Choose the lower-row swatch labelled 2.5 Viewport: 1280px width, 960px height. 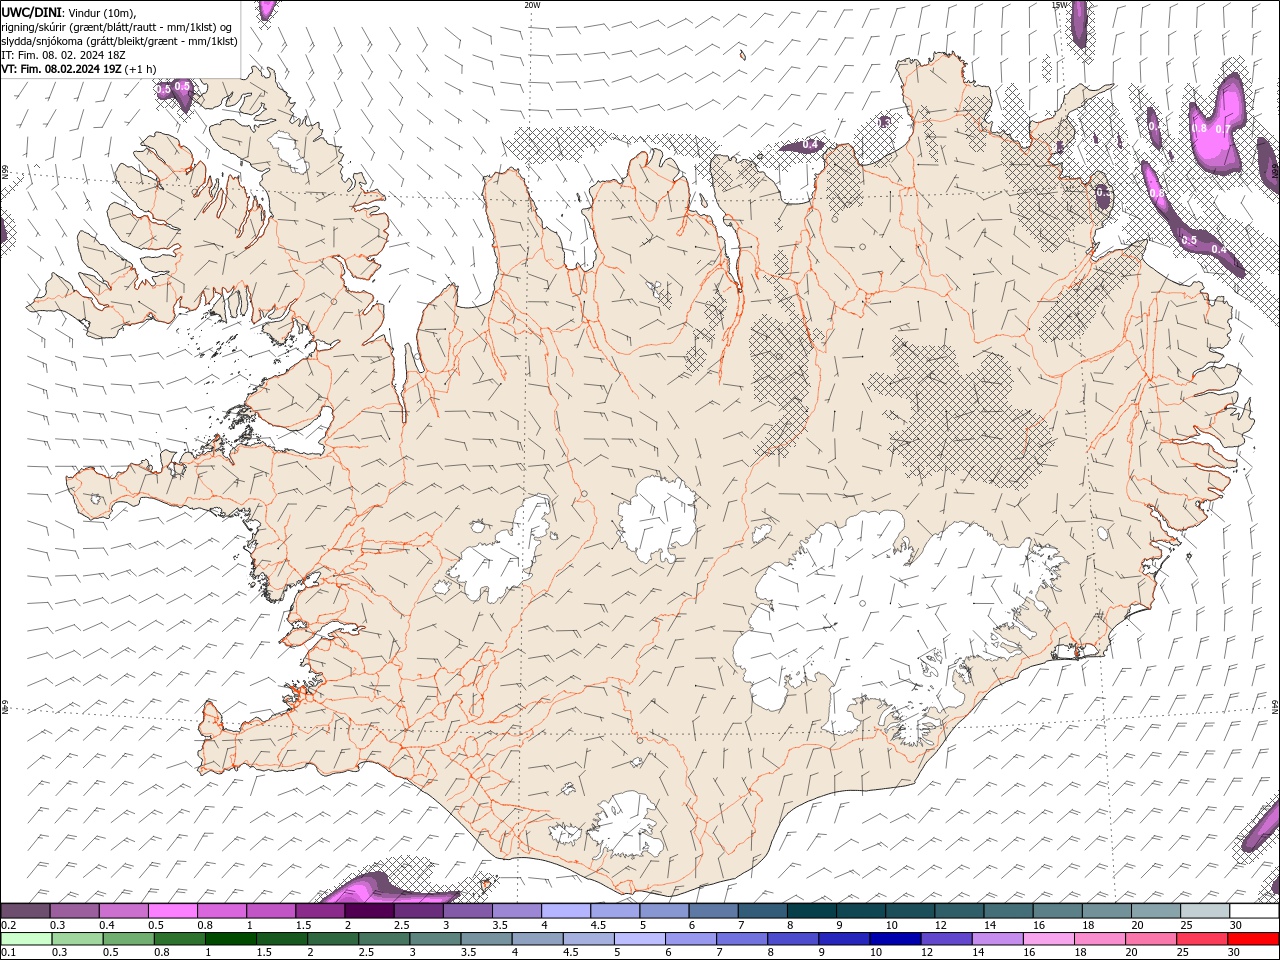[x=384, y=939]
